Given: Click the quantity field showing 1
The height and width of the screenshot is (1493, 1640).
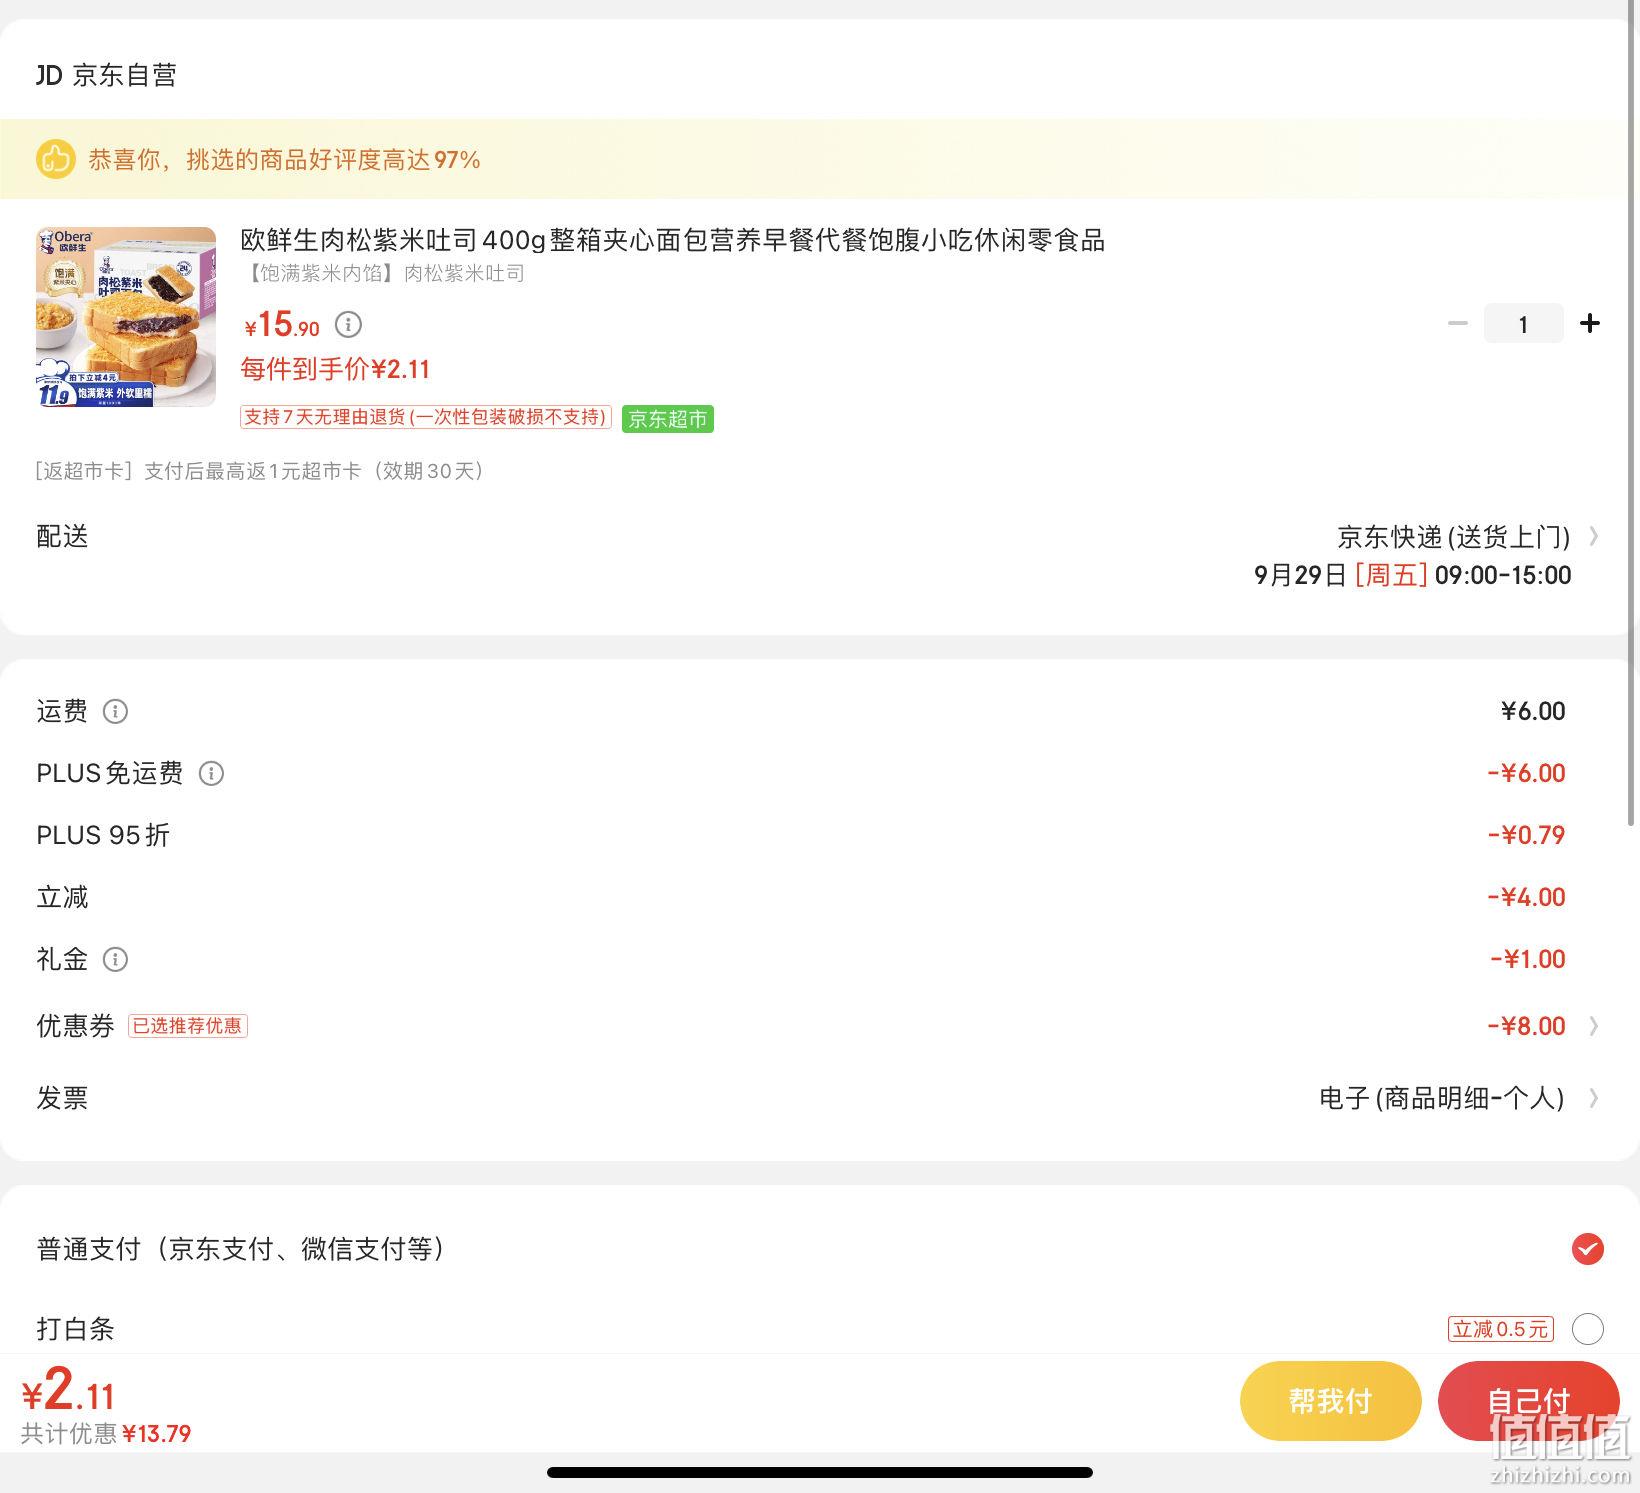Looking at the screenshot, I should (x=1523, y=323).
